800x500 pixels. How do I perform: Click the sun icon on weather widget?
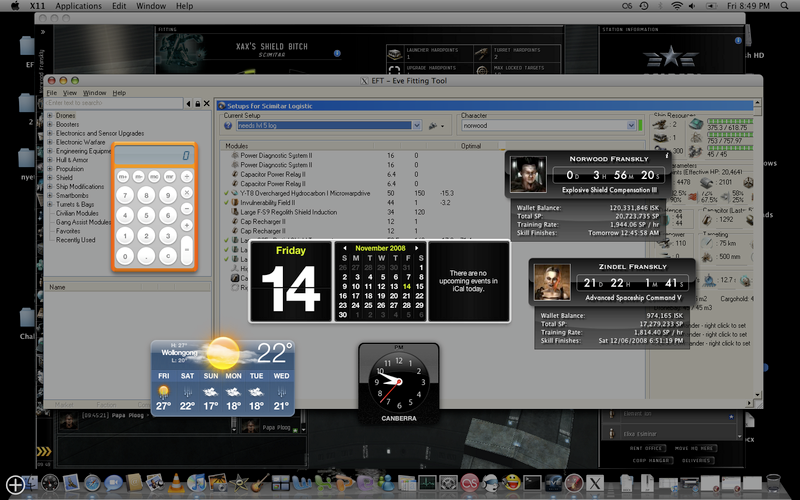[x=222, y=353]
